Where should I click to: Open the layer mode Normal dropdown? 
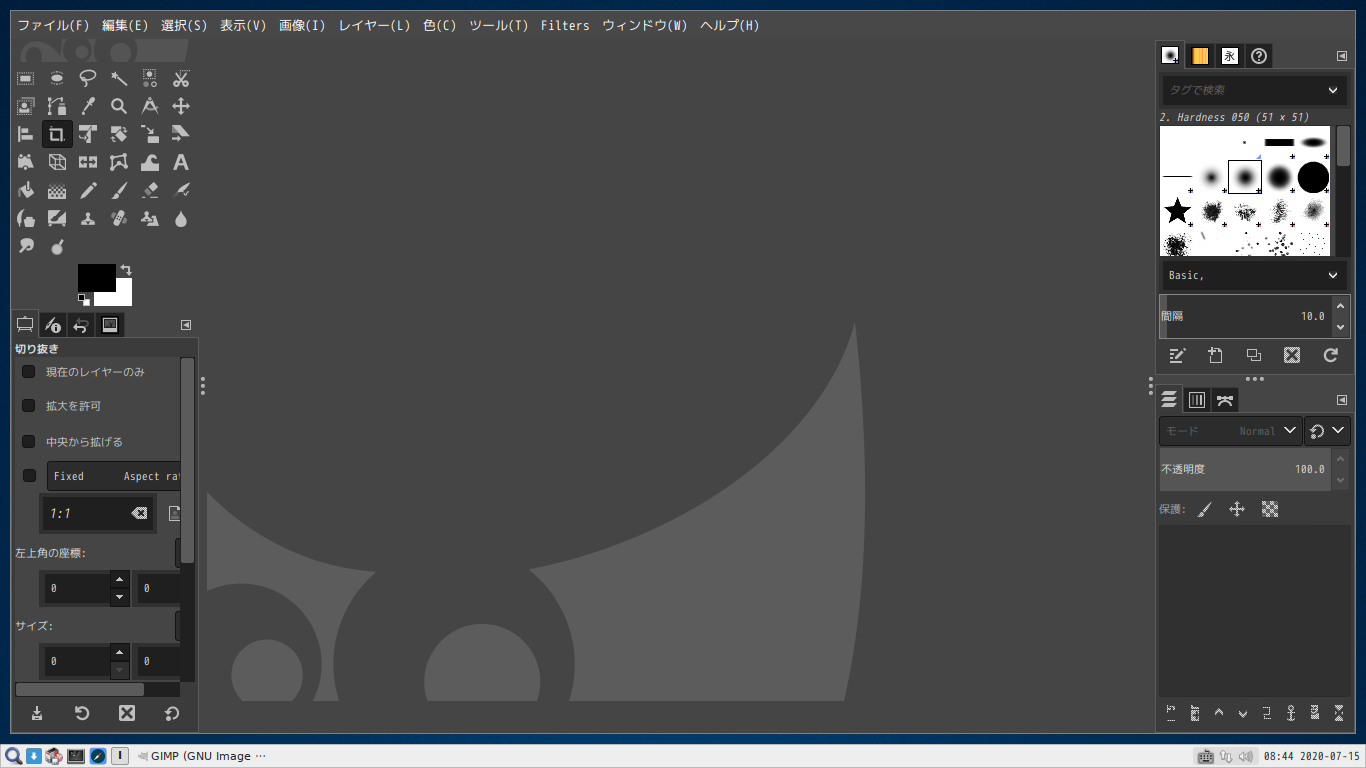[x=1231, y=431]
